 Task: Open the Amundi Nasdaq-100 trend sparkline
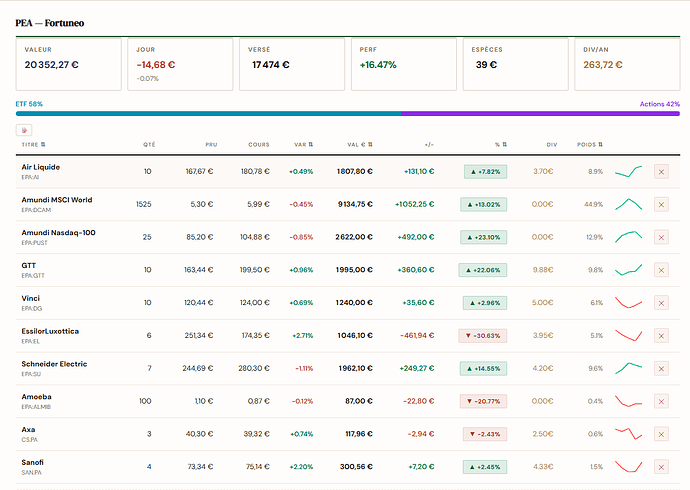[x=628, y=237]
